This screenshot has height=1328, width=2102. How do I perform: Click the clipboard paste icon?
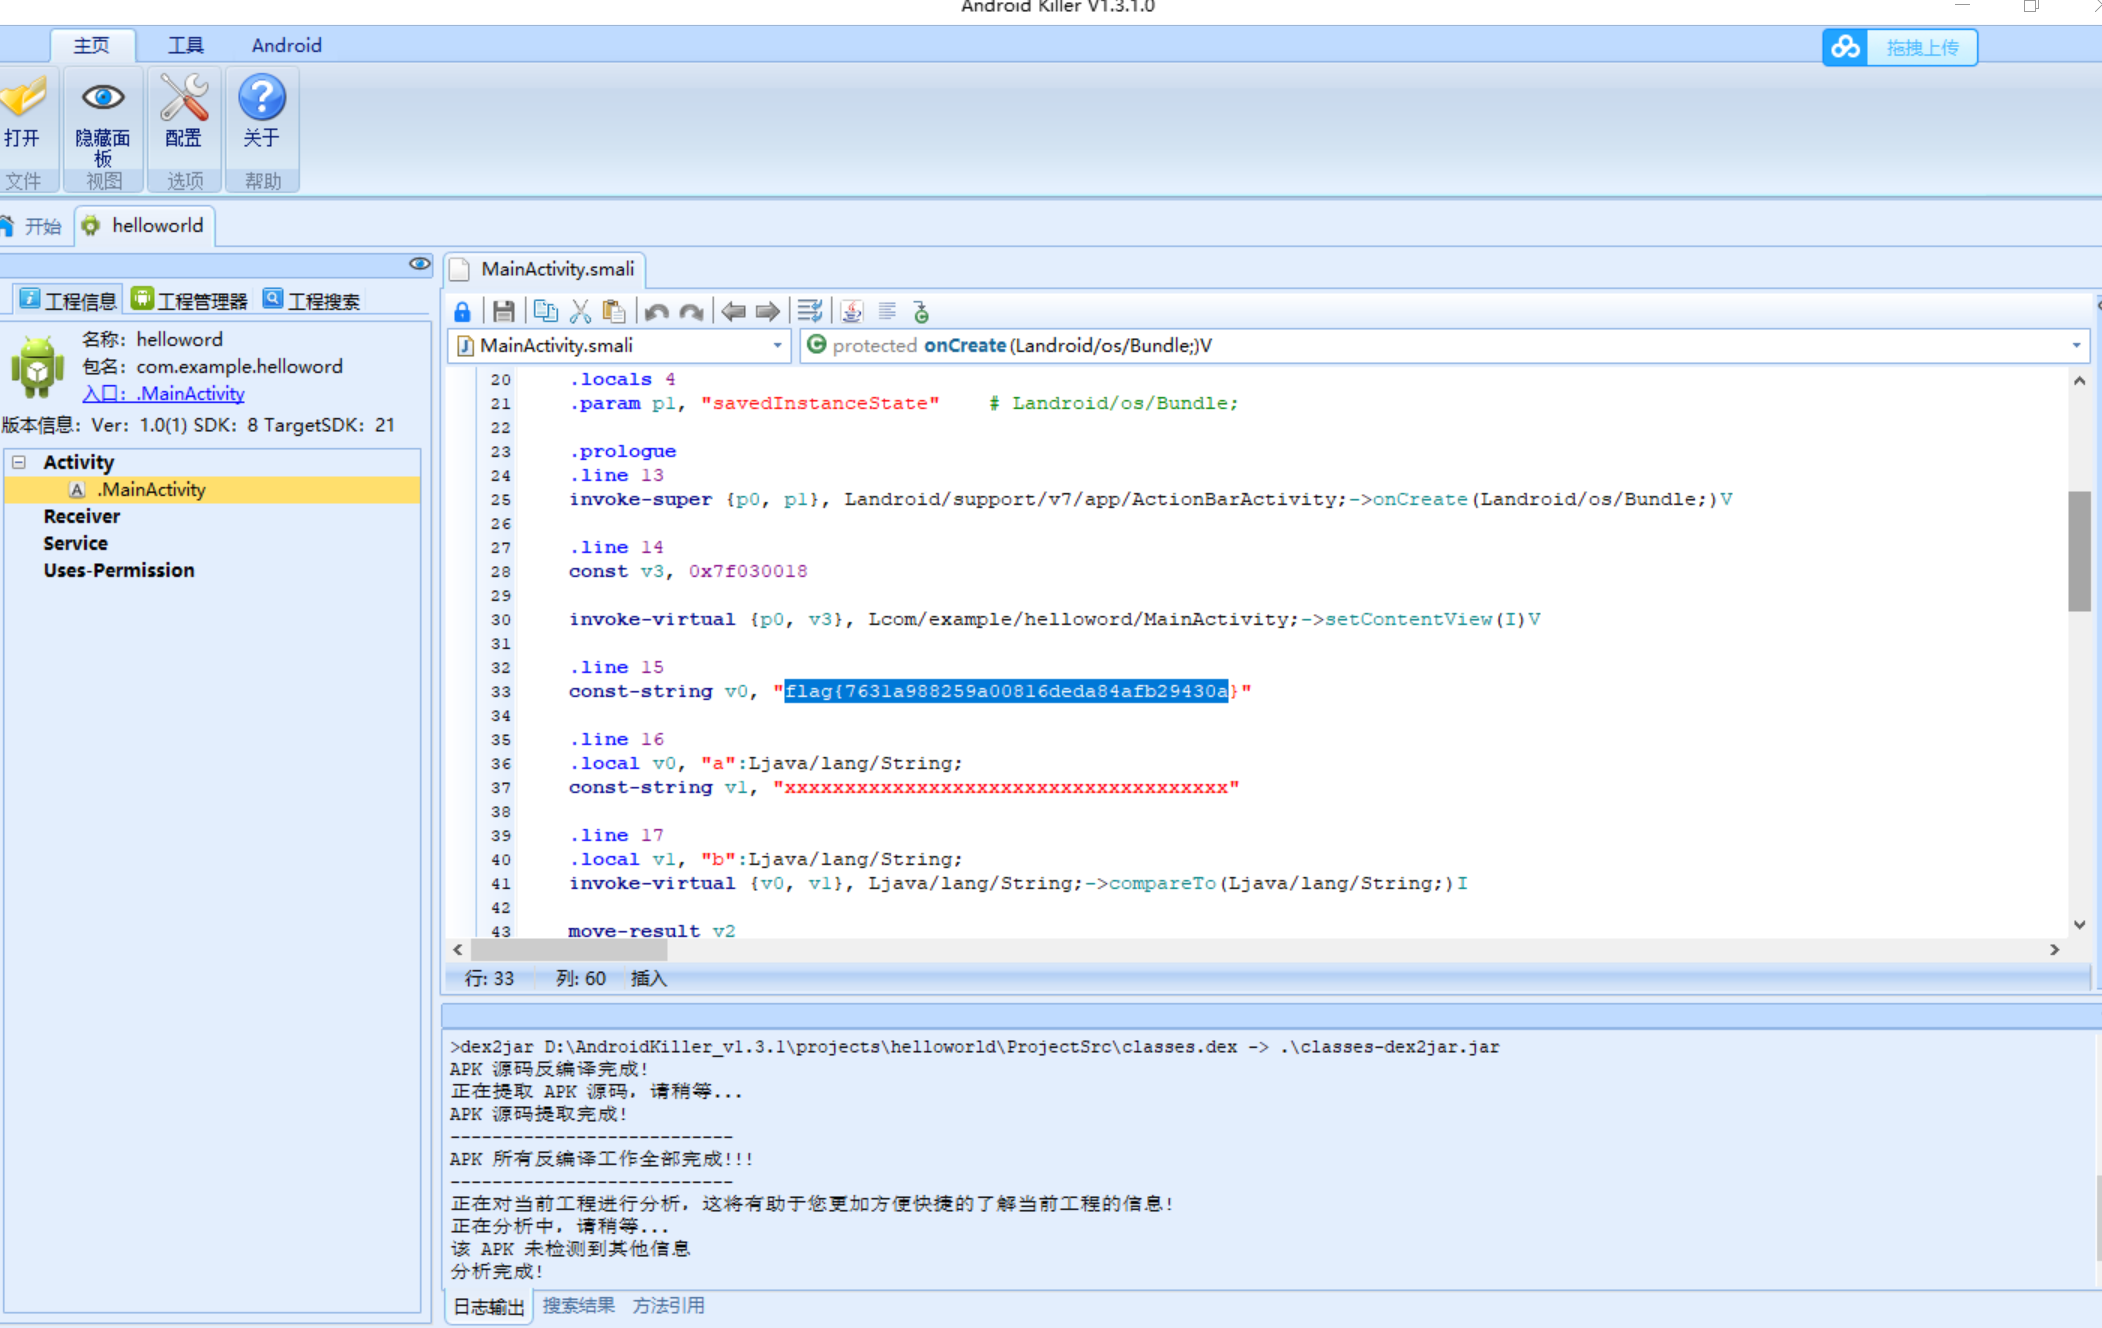click(x=614, y=311)
